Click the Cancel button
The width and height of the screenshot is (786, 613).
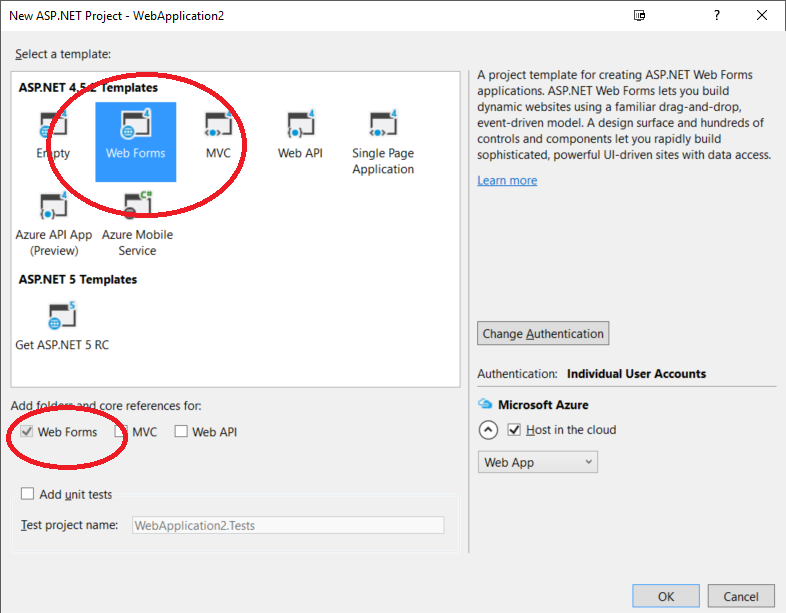click(x=741, y=596)
